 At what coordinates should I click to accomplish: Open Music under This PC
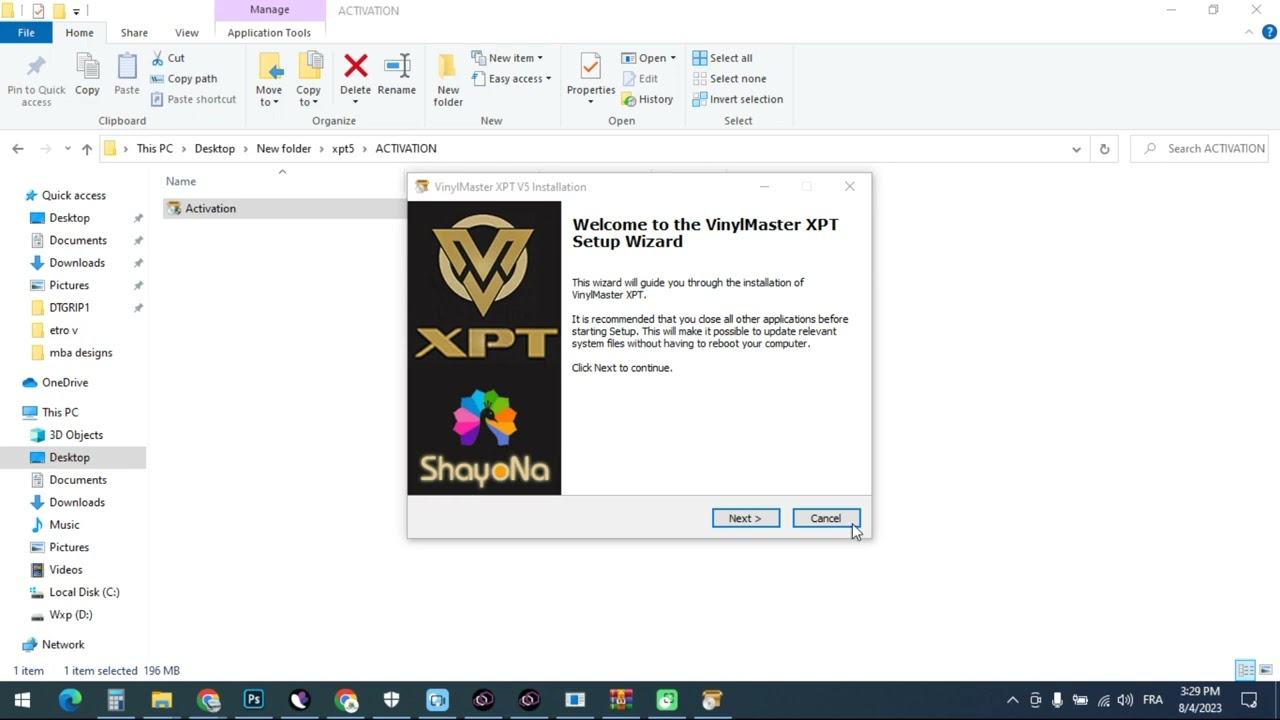[64, 525]
